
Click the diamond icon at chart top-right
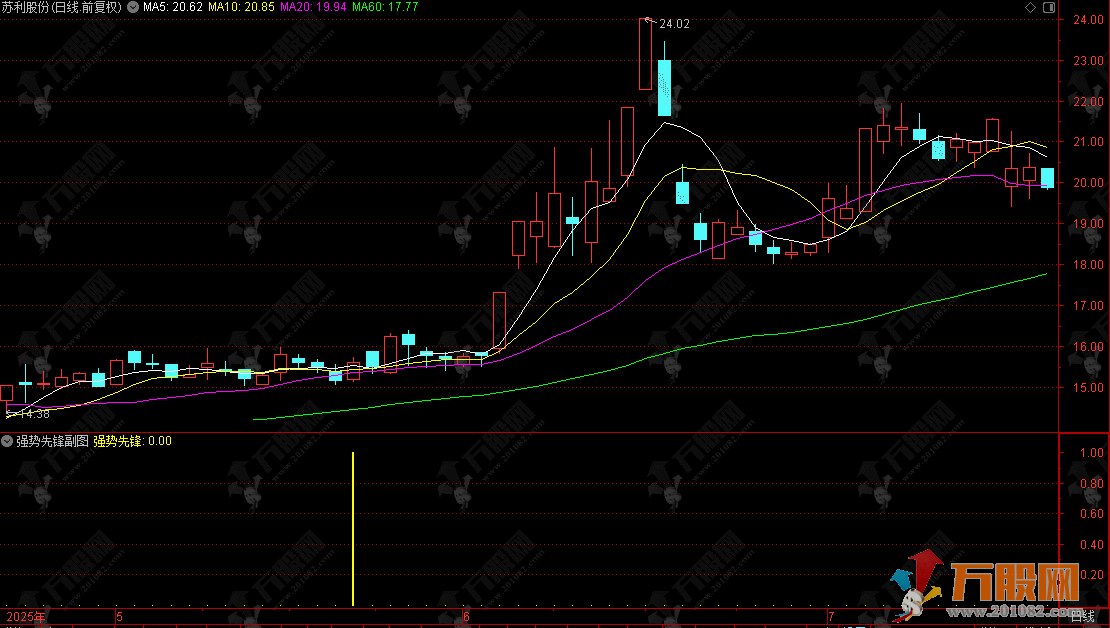(x=1031, y=8)
